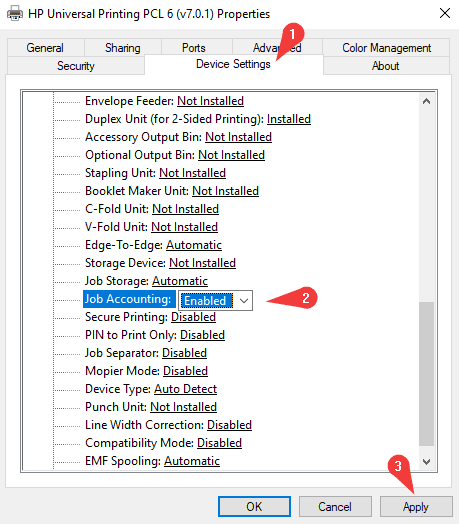Close the Properties dialog window

point(445,13)
